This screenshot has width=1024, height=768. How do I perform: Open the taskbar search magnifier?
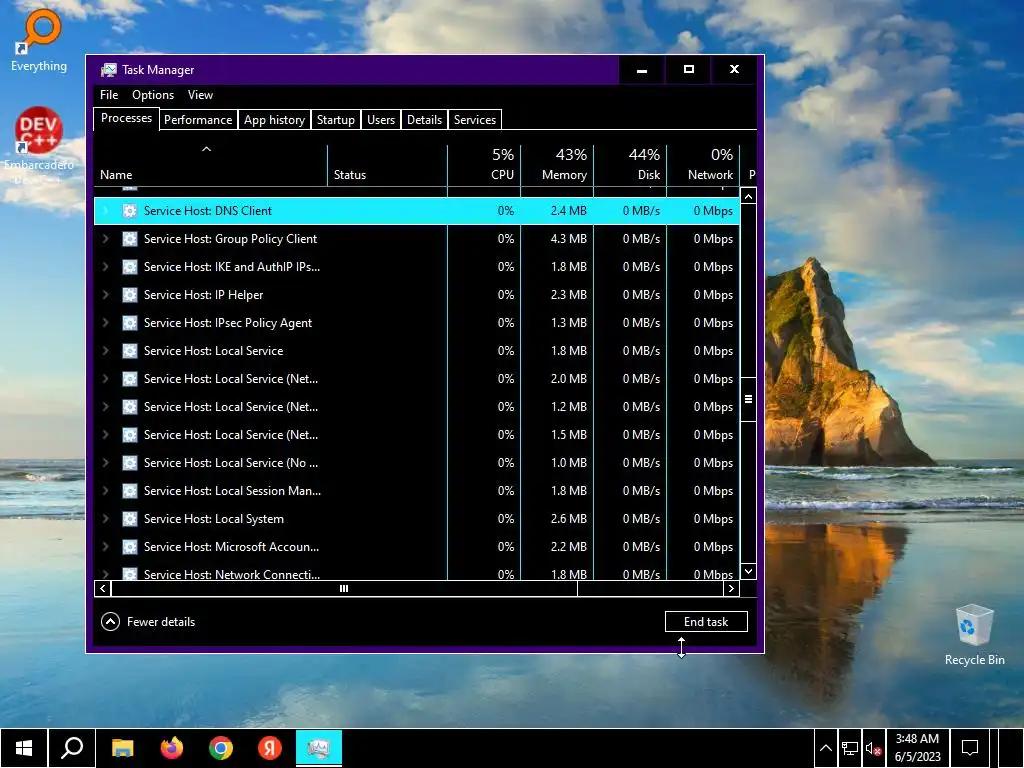click(72, 748)
